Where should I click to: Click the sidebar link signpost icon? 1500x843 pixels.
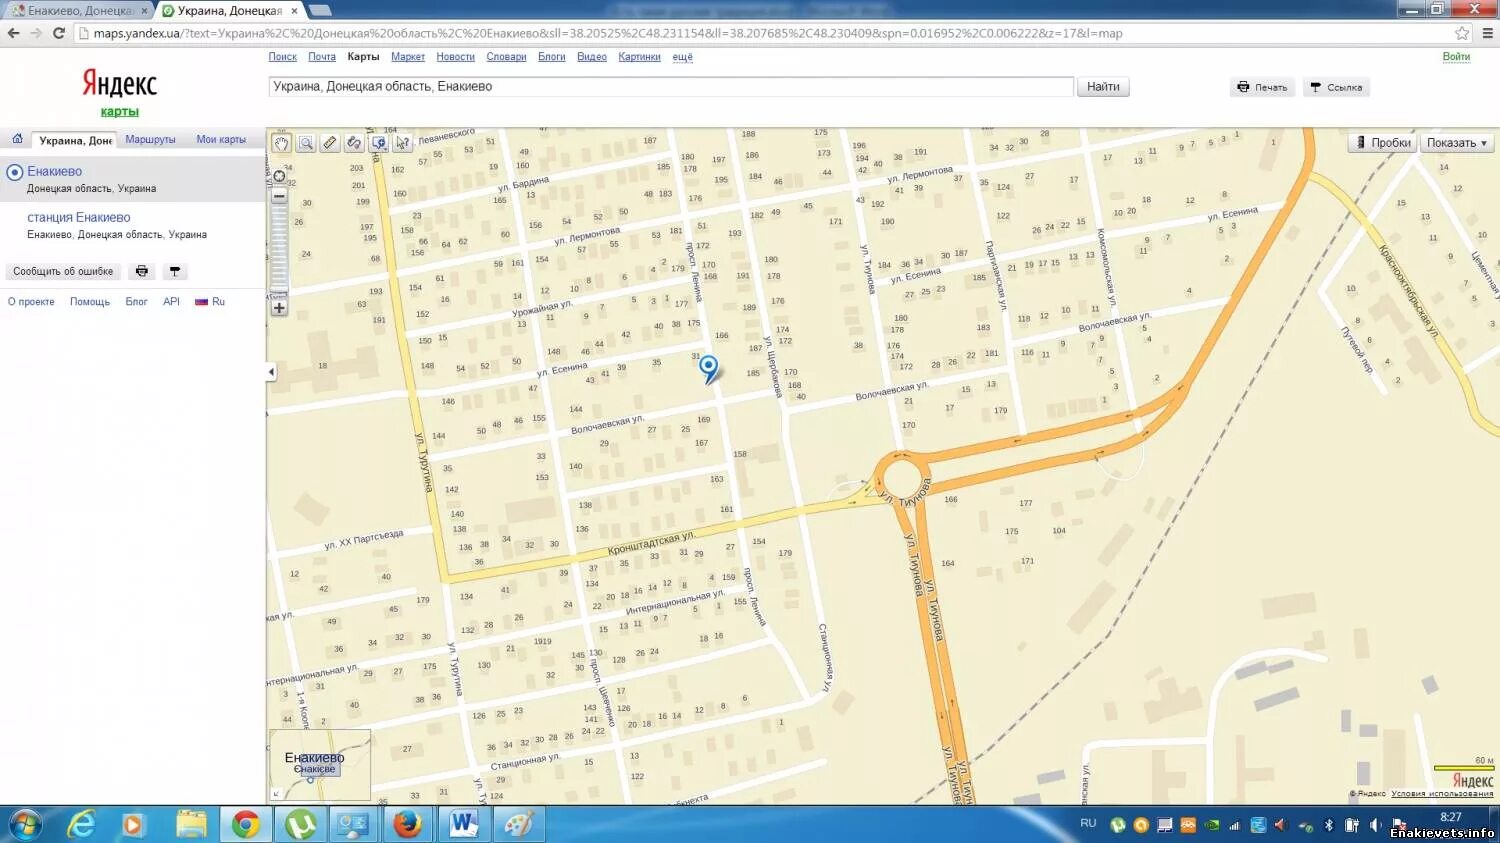click(175, 271)
